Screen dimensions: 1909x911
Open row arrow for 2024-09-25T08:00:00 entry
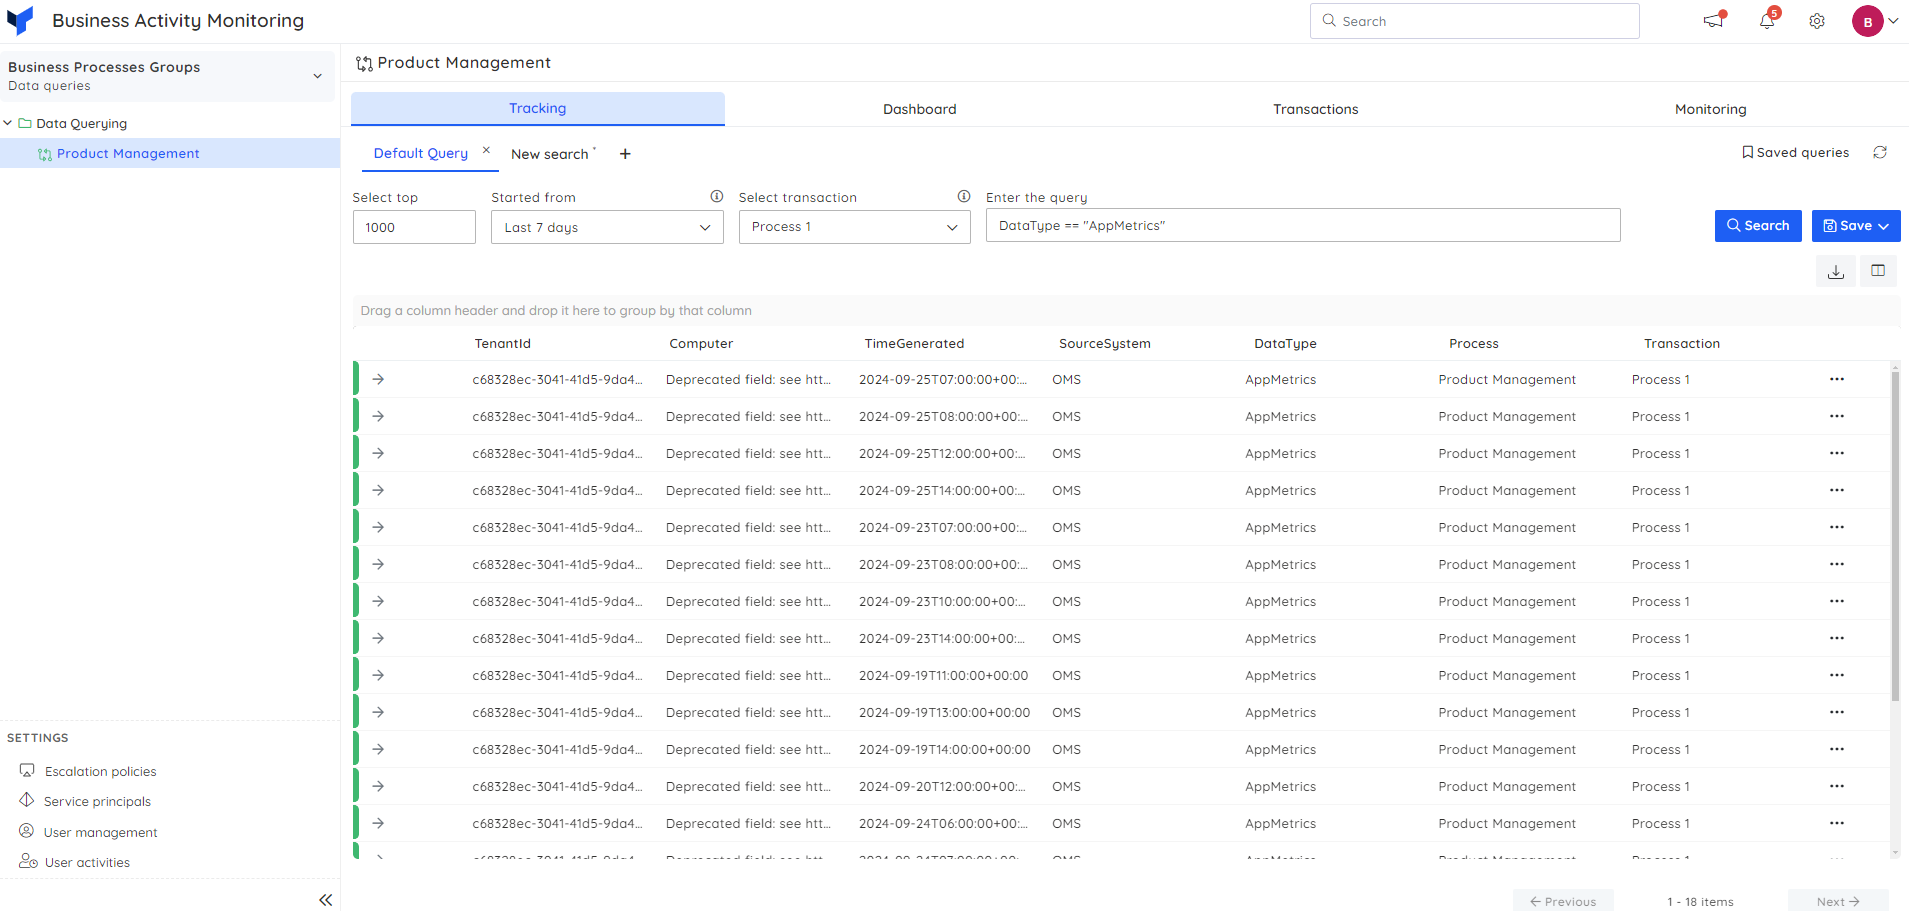click(x=378, y=416)
